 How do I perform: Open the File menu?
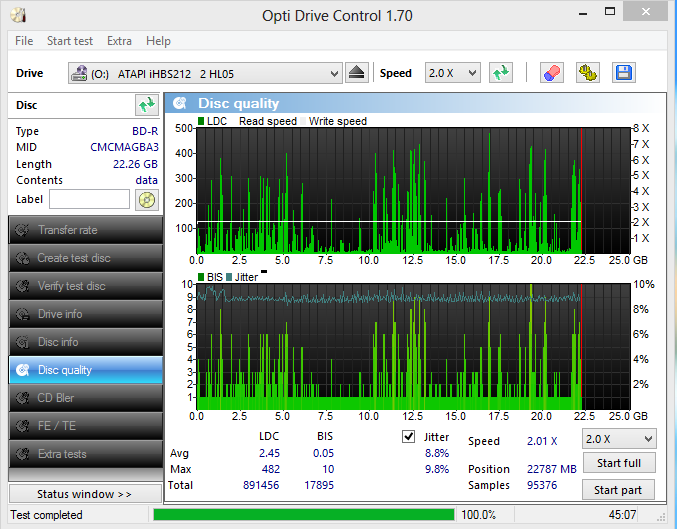(24, 41)
